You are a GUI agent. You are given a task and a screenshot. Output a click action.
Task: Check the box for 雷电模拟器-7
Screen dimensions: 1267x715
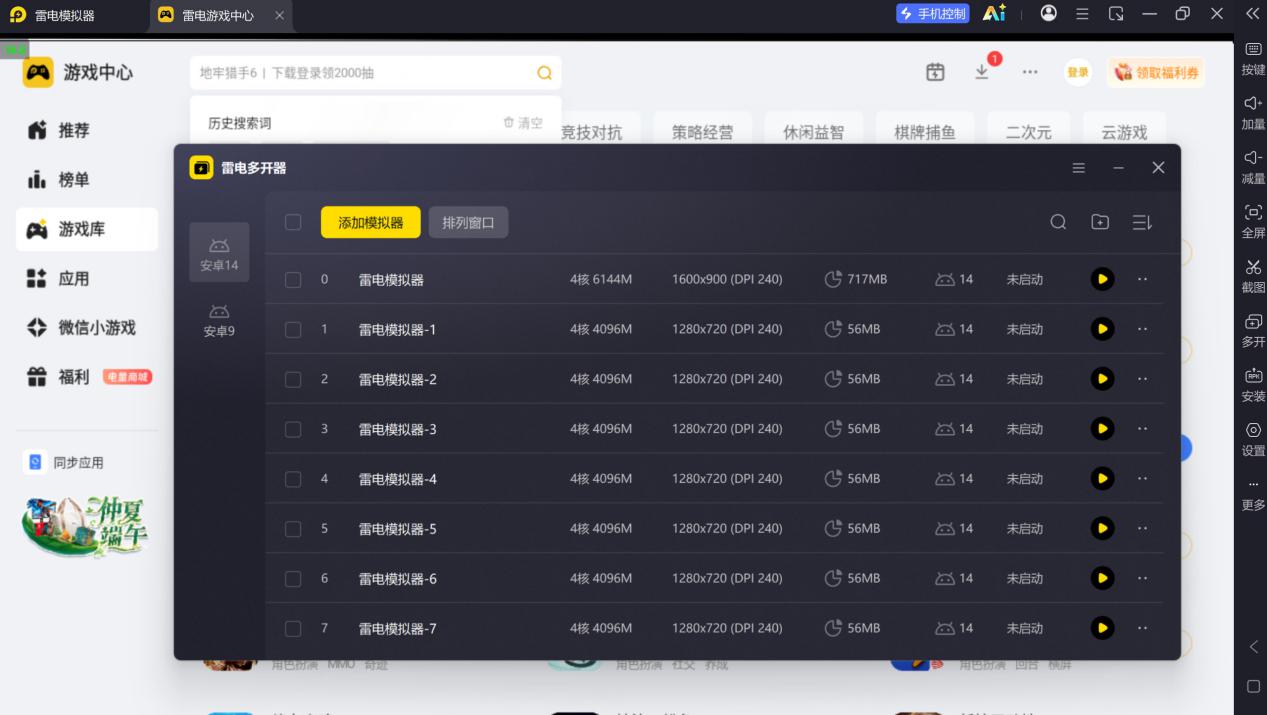tap(293, 629)
